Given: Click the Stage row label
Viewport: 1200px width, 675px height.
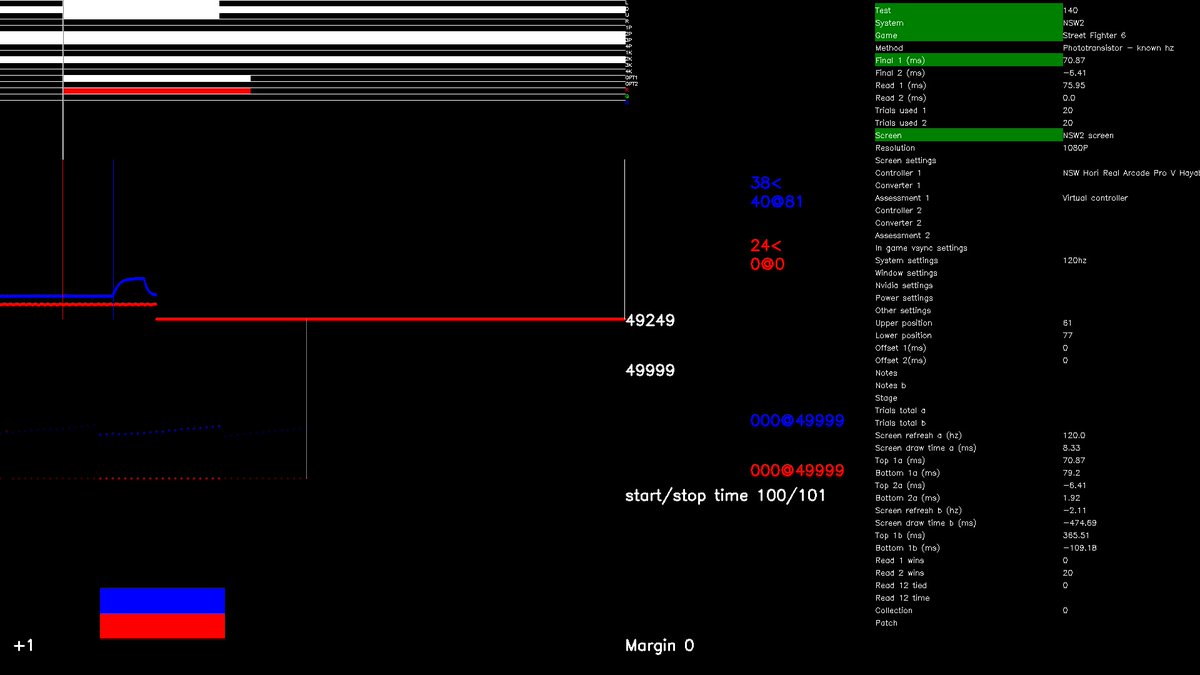Looking at the screenshot, I should click(x=886, y=398).
